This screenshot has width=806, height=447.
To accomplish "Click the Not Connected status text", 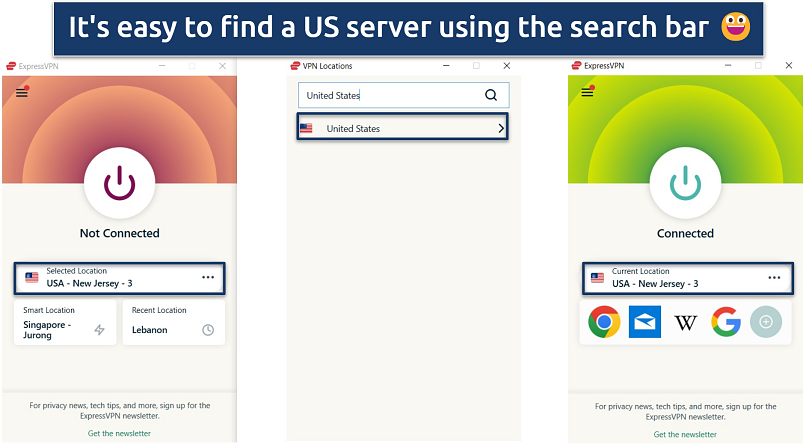I will tap(119, 233).
